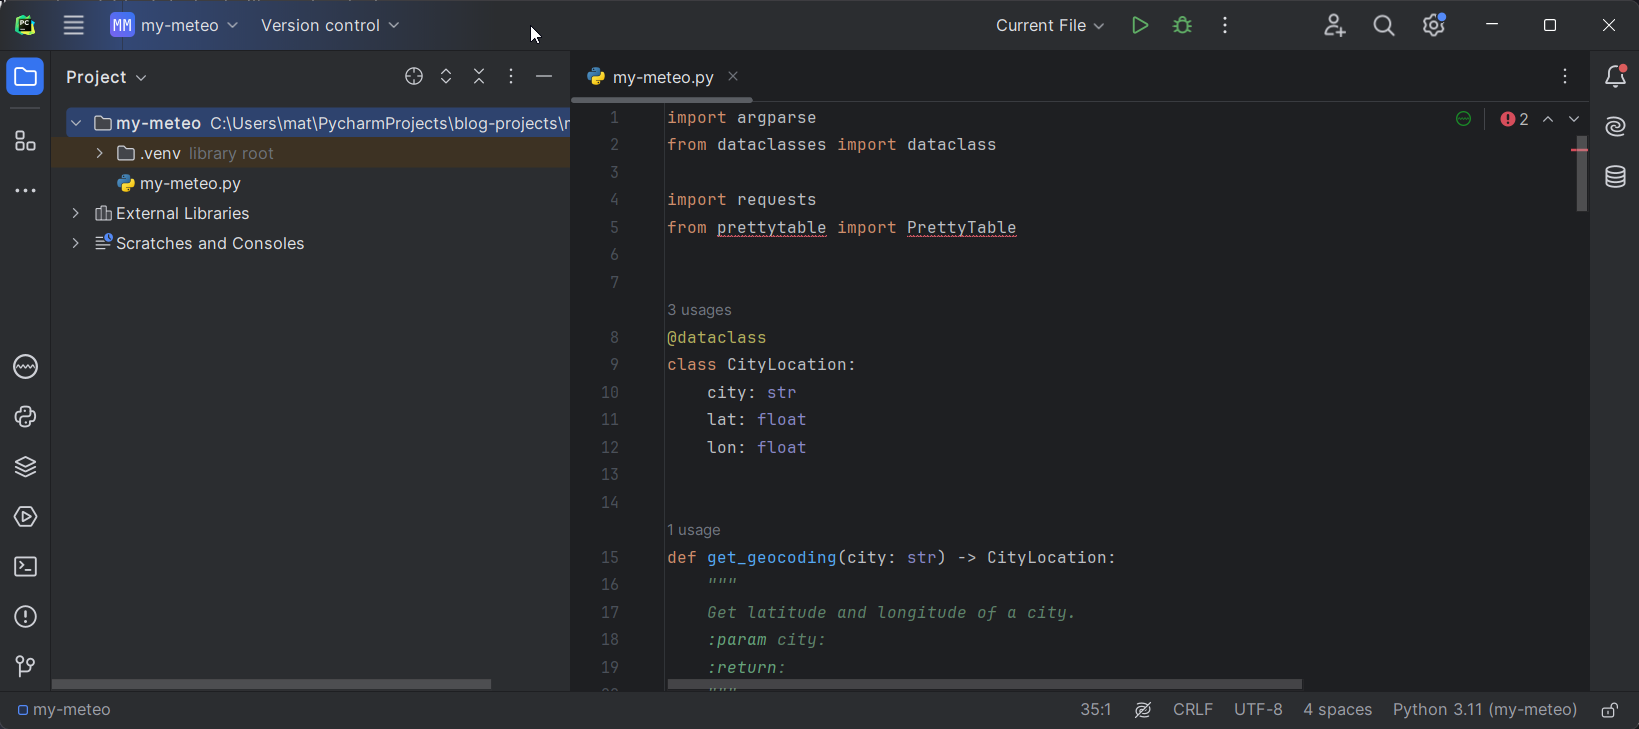
Task: Open the Problems tool window
Action: point(25,617)
